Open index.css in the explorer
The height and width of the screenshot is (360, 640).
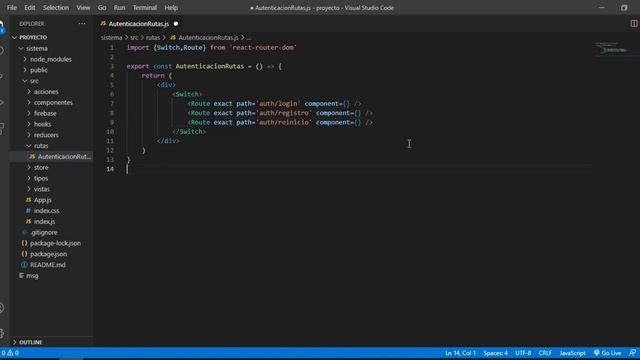point(46,211)
